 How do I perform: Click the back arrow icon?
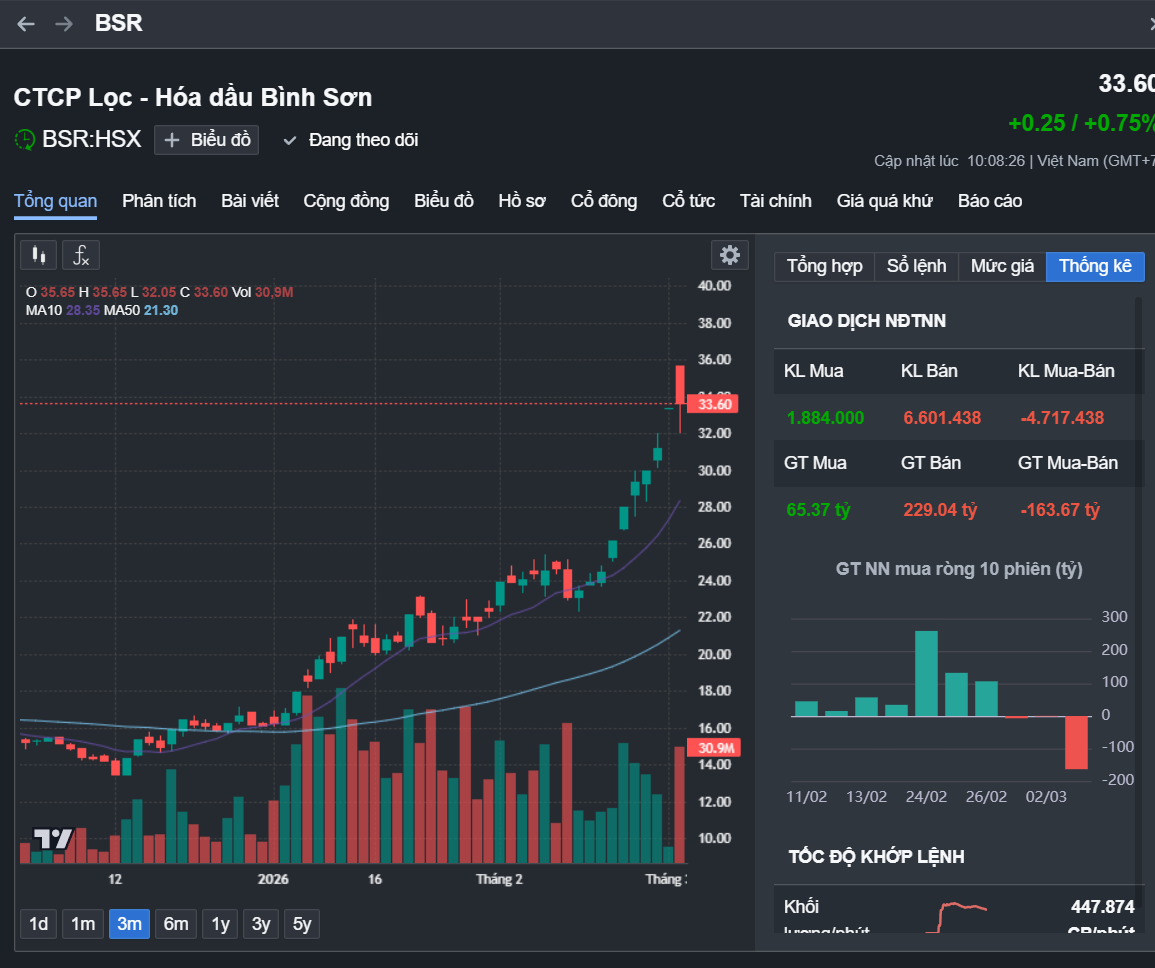(x=26, y=24)
